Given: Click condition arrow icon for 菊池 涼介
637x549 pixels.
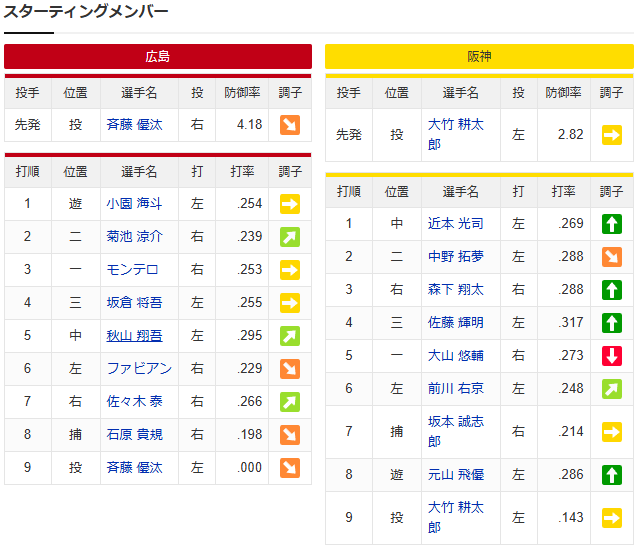Looking at the screenshot, I should tap(290, 237).
